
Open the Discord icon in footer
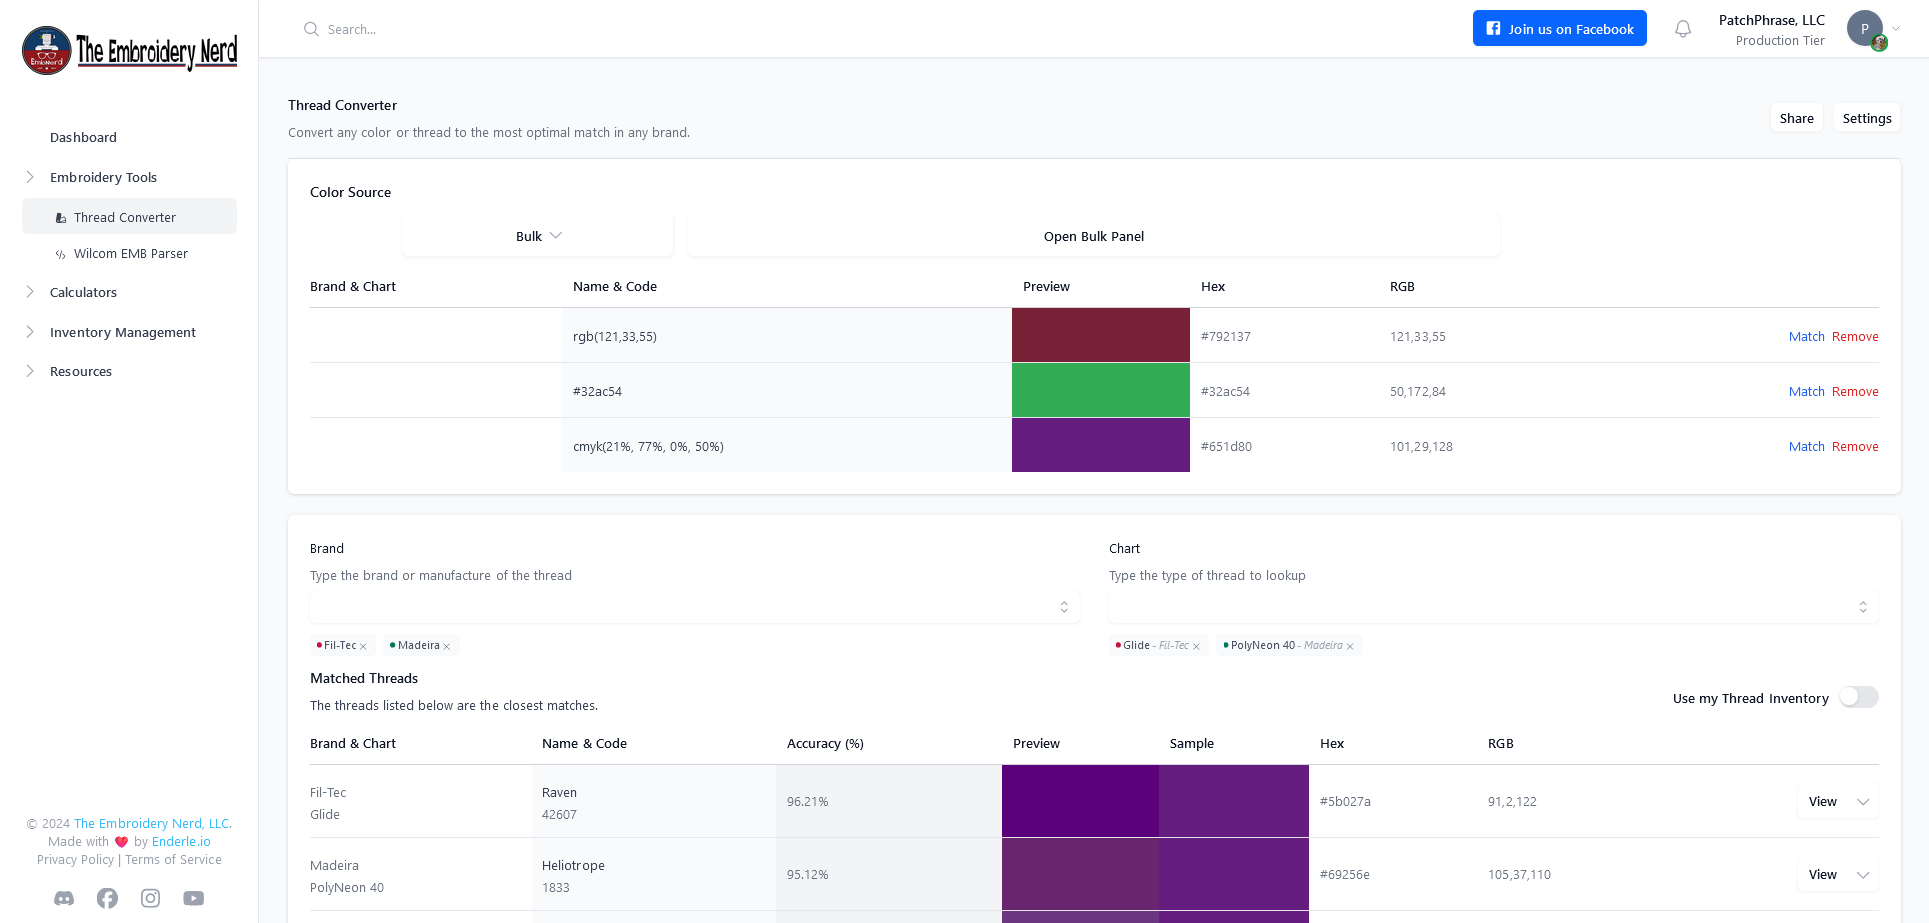[x=64, y=898]
